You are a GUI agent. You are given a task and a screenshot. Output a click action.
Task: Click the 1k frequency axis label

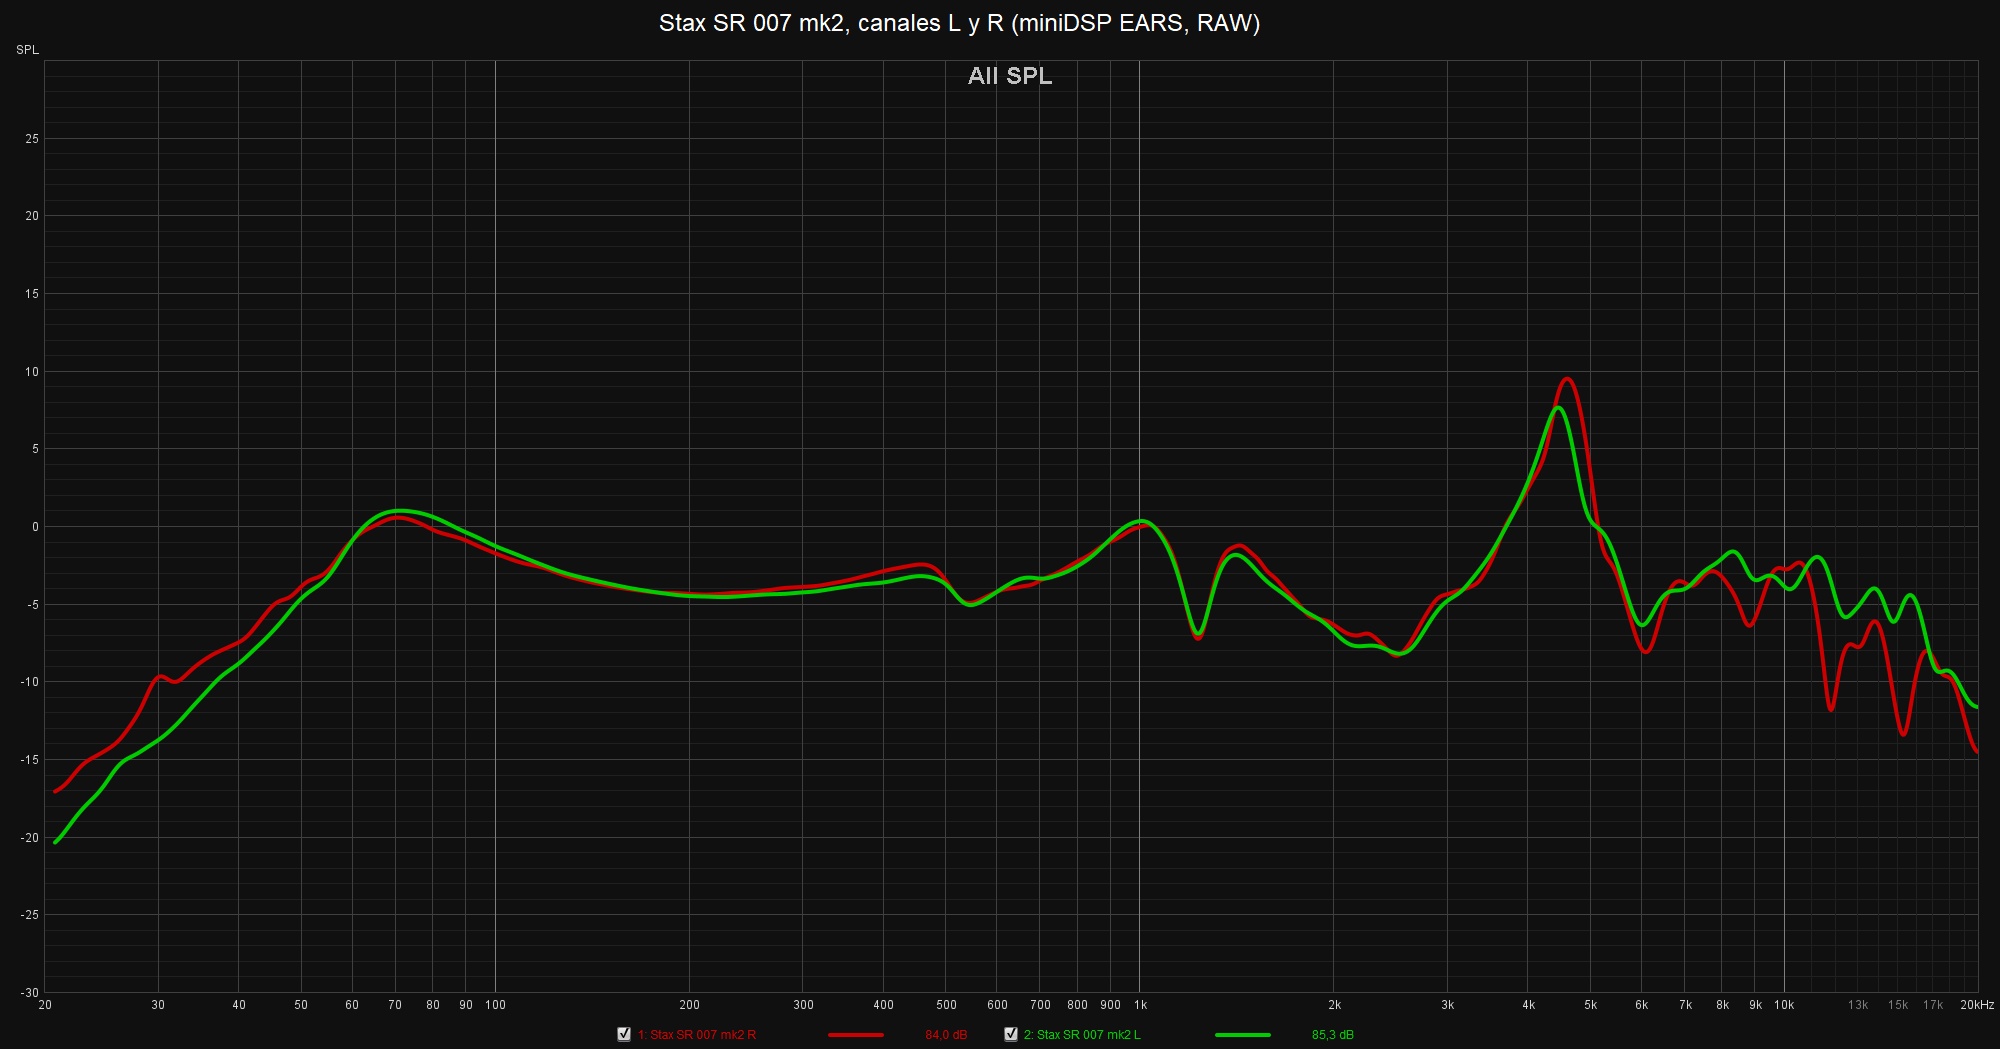coord(1140,1005)
